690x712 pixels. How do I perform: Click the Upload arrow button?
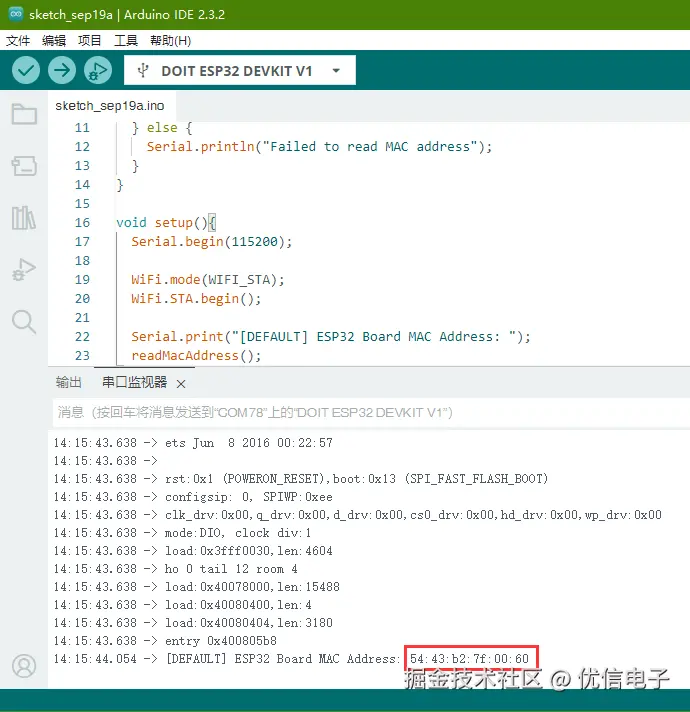(x=62, y=70)
